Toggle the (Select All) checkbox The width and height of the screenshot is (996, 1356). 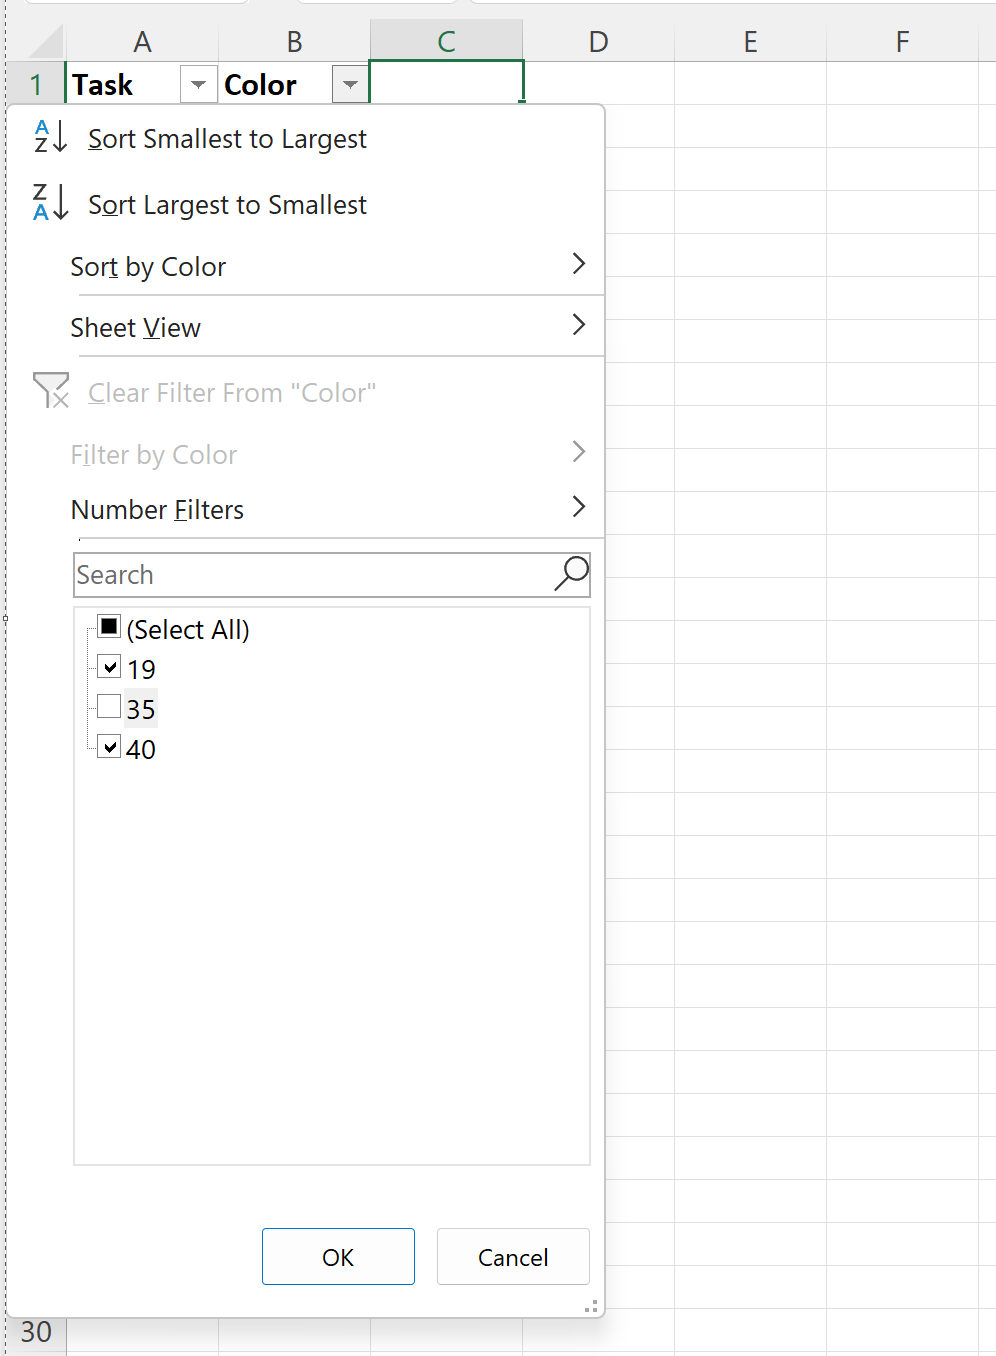[x=108, y=626]
